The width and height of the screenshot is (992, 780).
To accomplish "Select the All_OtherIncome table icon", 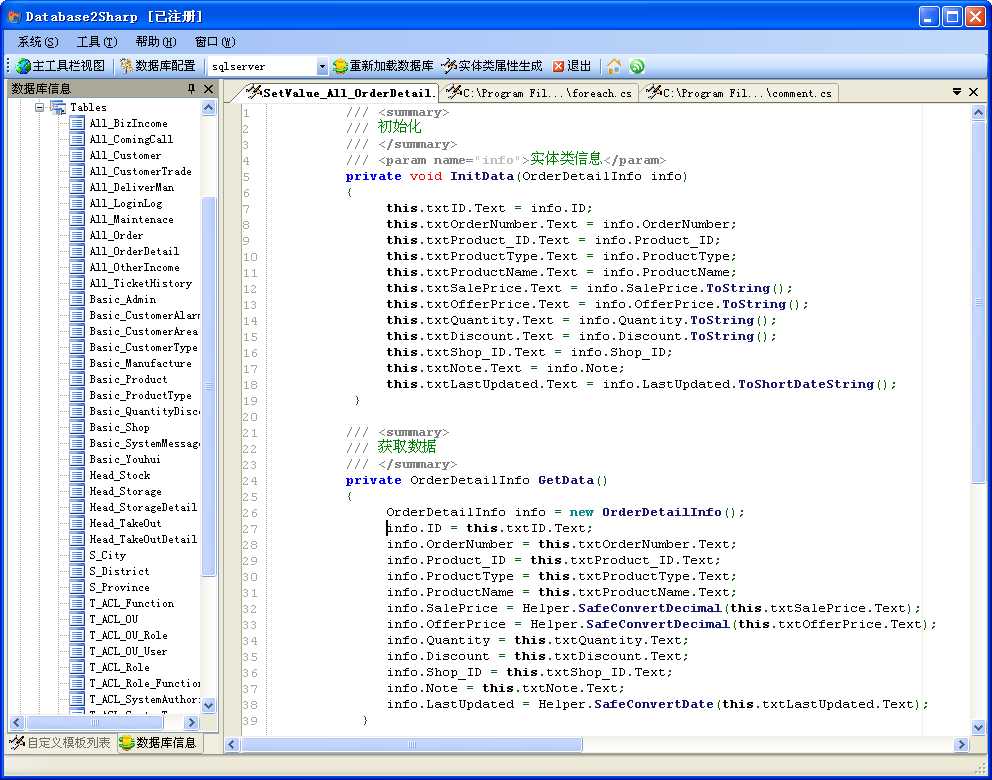I will pyautogui.click(x=77, y=267).
